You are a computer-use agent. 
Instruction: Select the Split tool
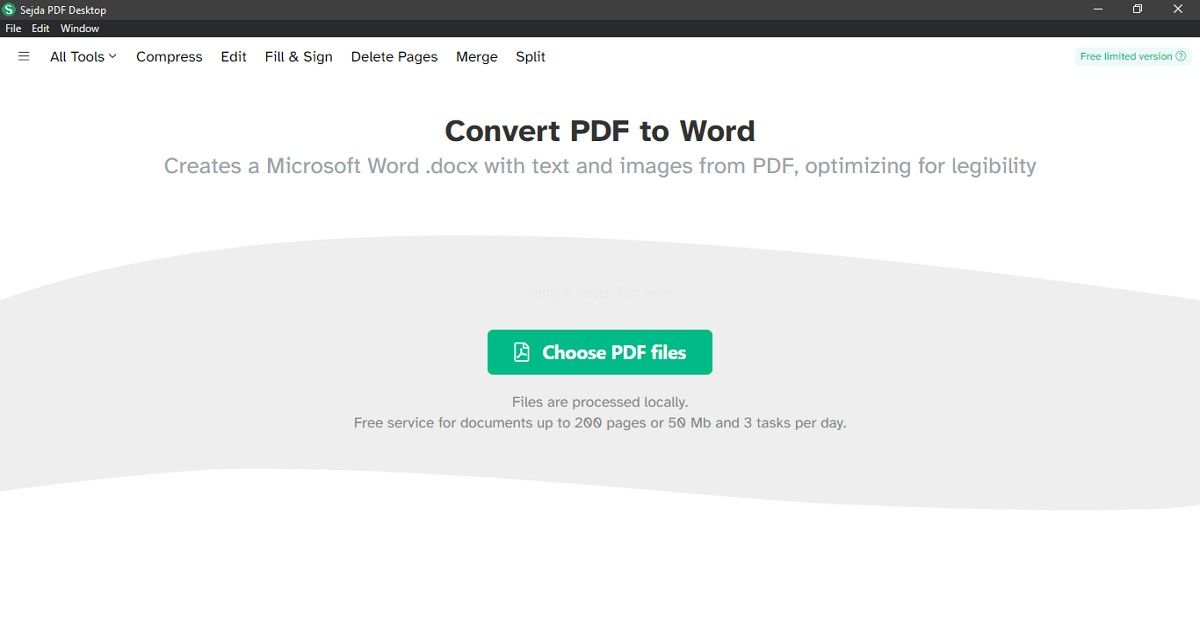coord(531,57)
